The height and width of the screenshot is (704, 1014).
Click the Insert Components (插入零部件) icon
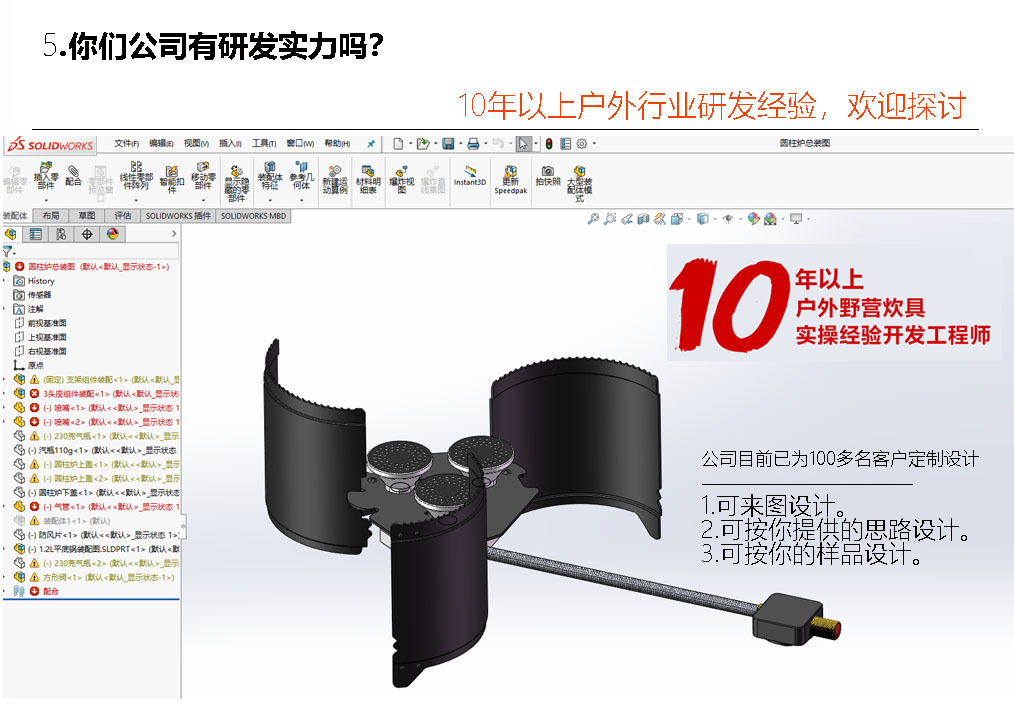coord(46,176)
